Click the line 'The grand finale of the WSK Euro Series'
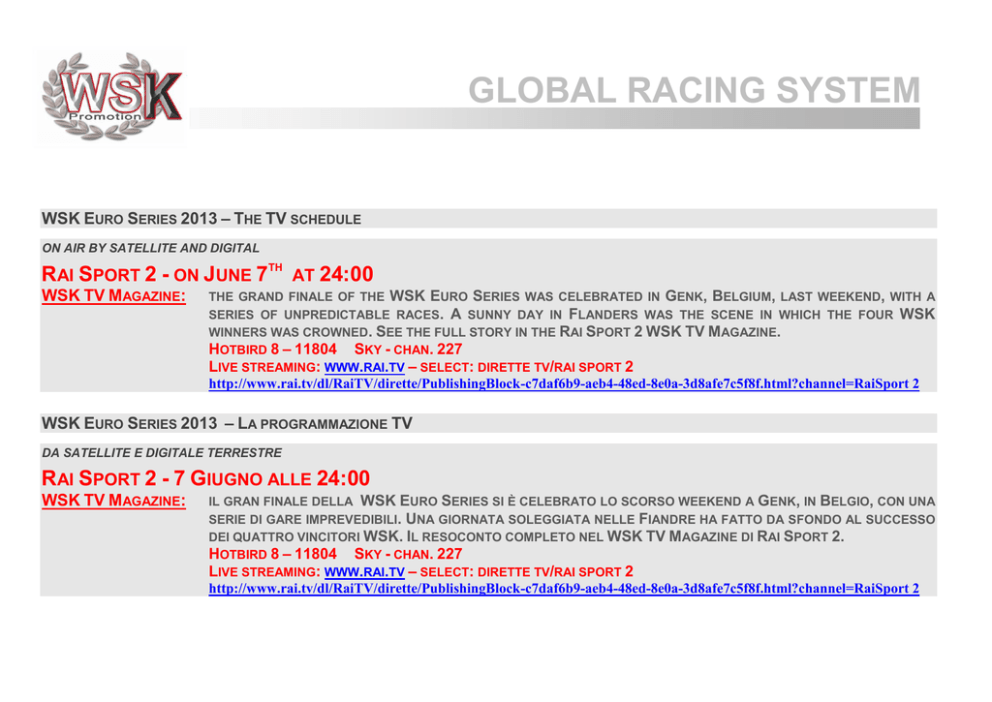 [572, 297]
